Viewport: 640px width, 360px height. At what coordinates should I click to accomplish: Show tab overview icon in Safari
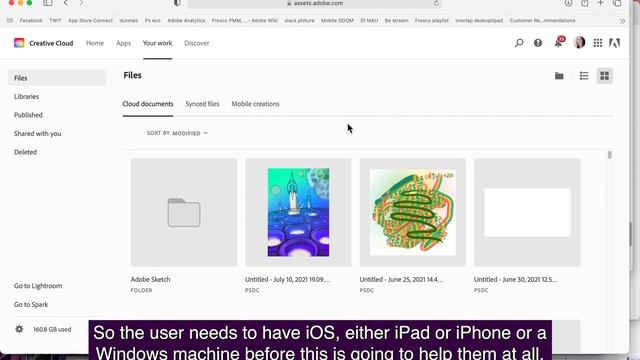pos(617,3)
